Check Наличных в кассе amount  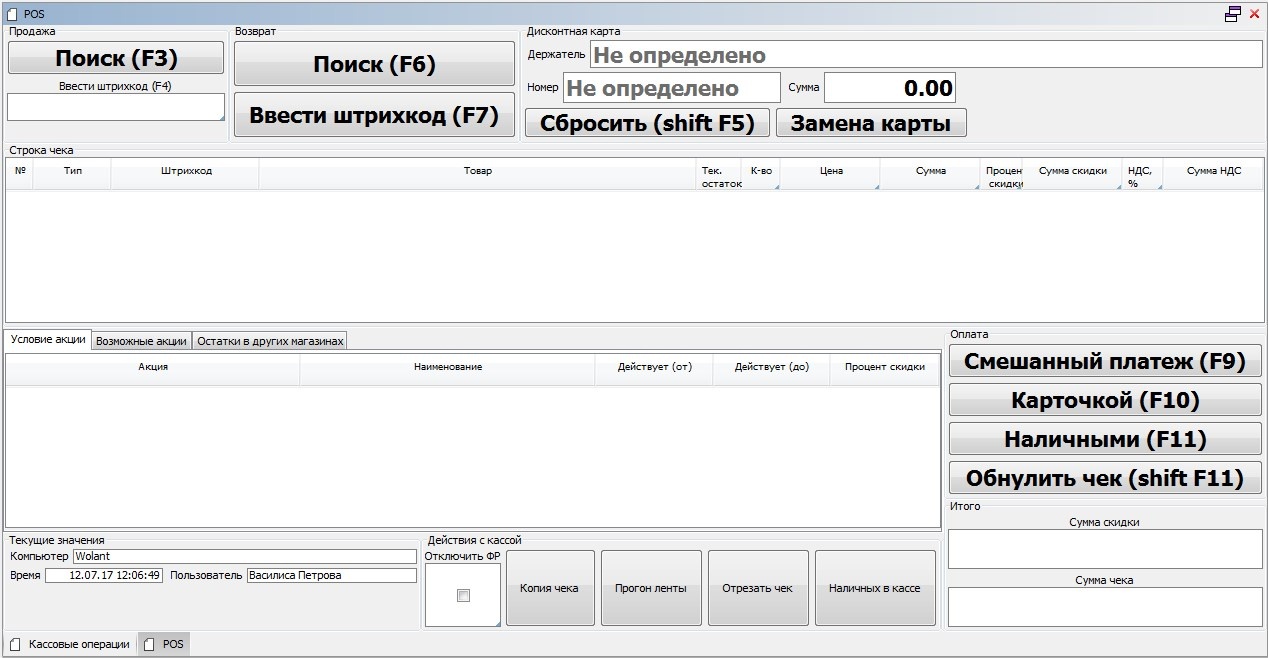(x=874, y=588)
